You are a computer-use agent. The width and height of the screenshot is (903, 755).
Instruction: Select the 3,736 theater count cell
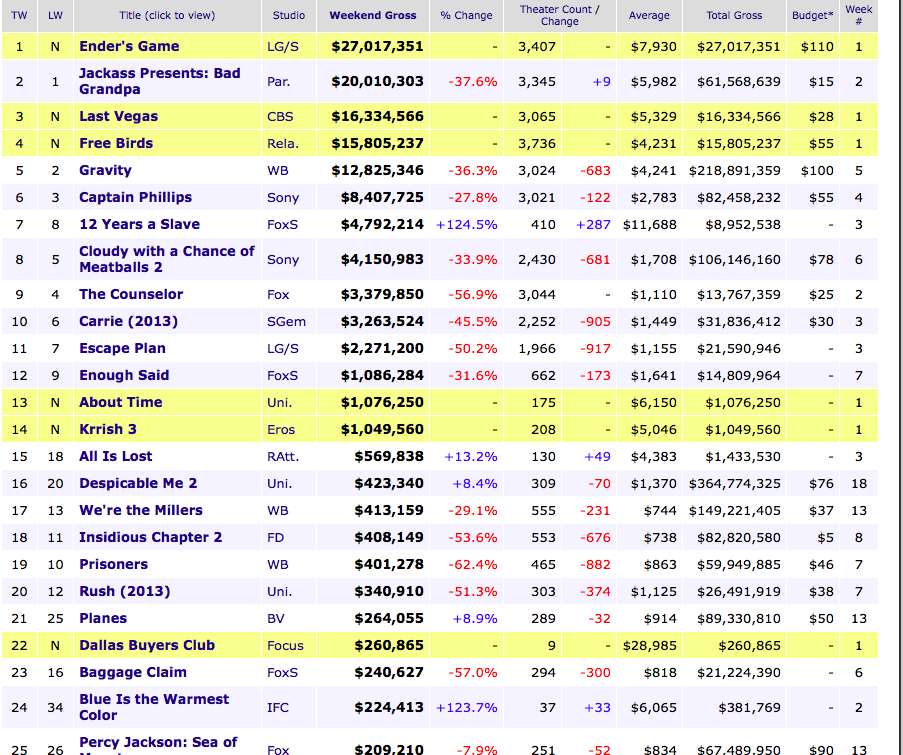click(x=537, y=144)
